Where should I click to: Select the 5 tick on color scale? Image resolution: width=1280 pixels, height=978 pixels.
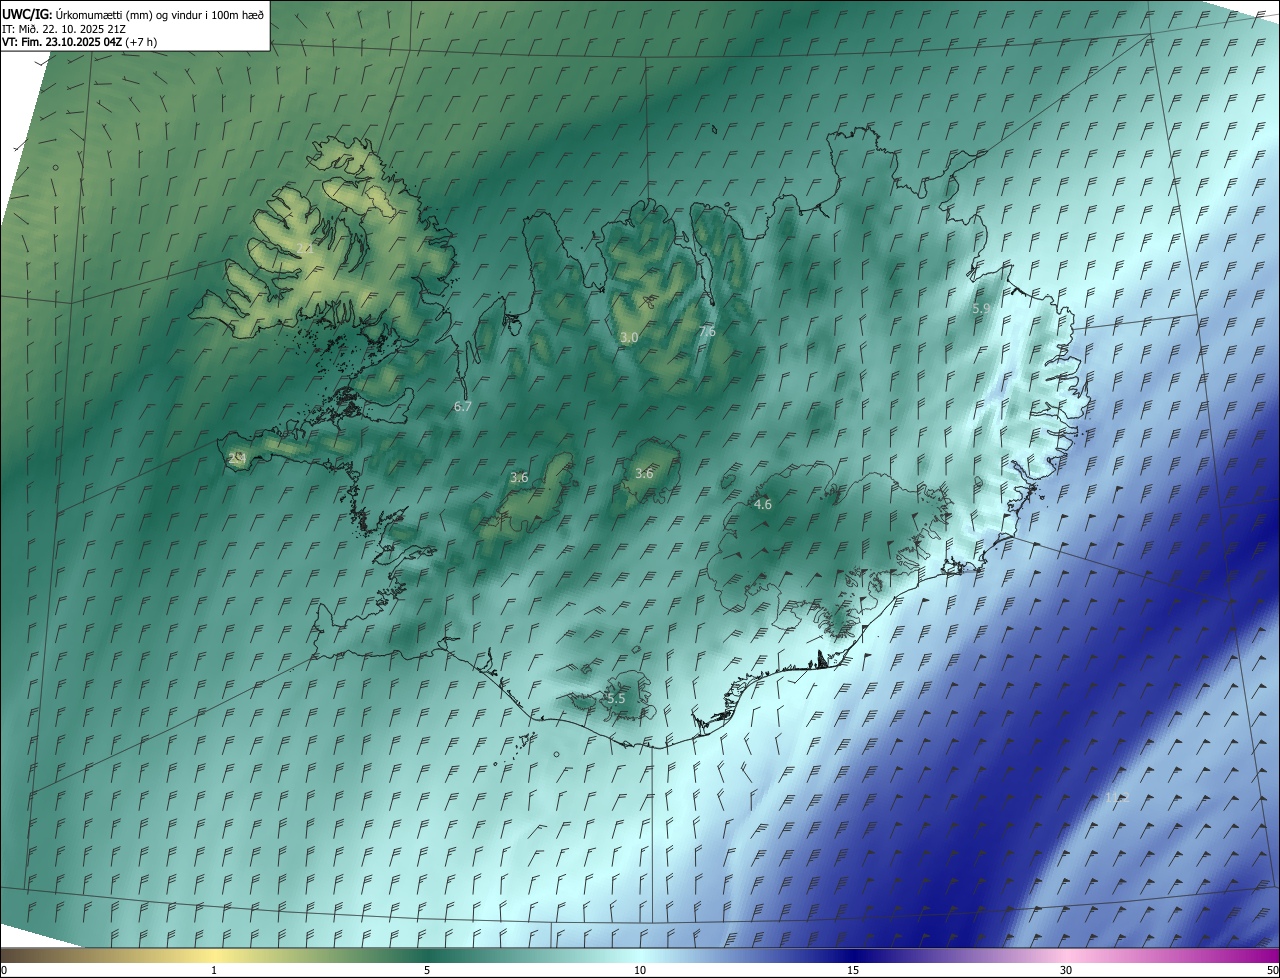427,970
